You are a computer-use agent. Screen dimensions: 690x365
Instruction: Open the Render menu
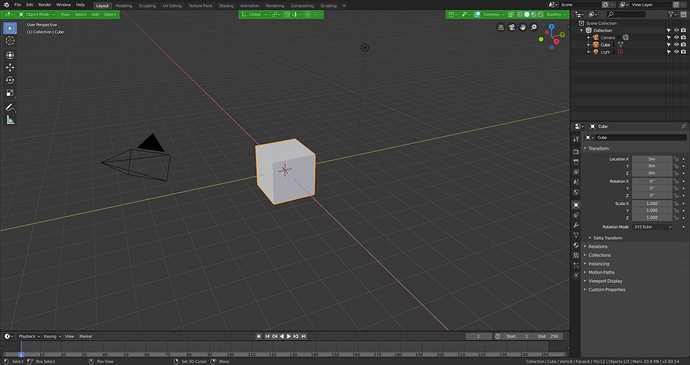(44, 5)
